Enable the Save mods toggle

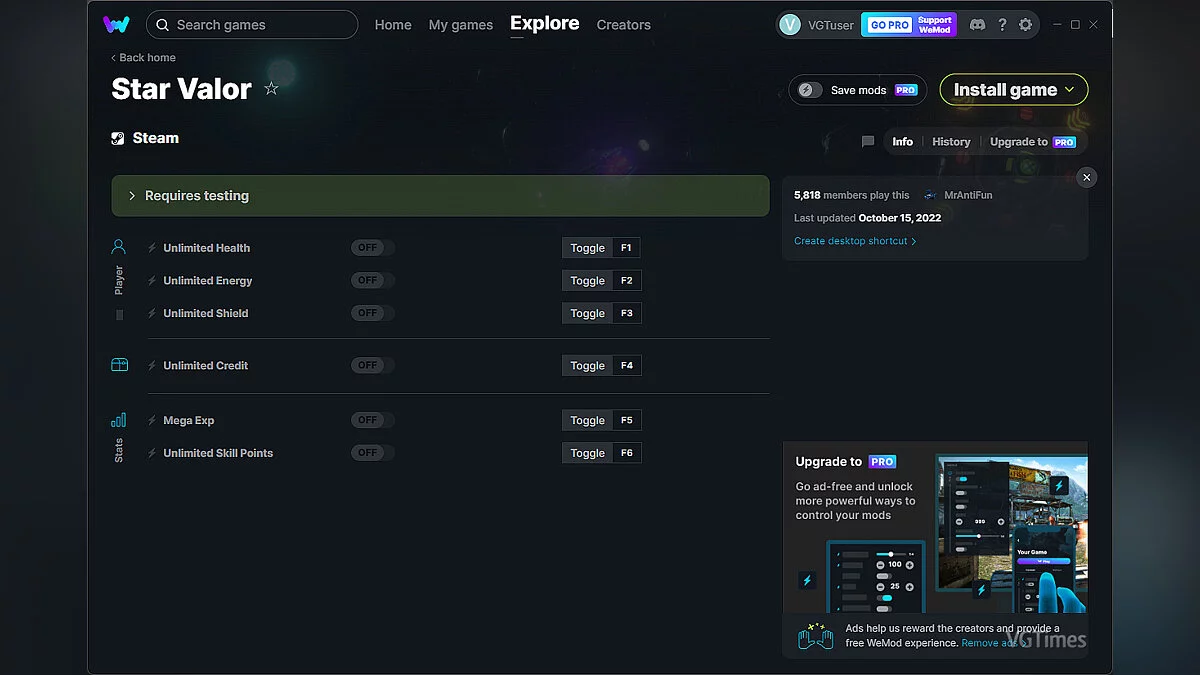click(810, 90)
